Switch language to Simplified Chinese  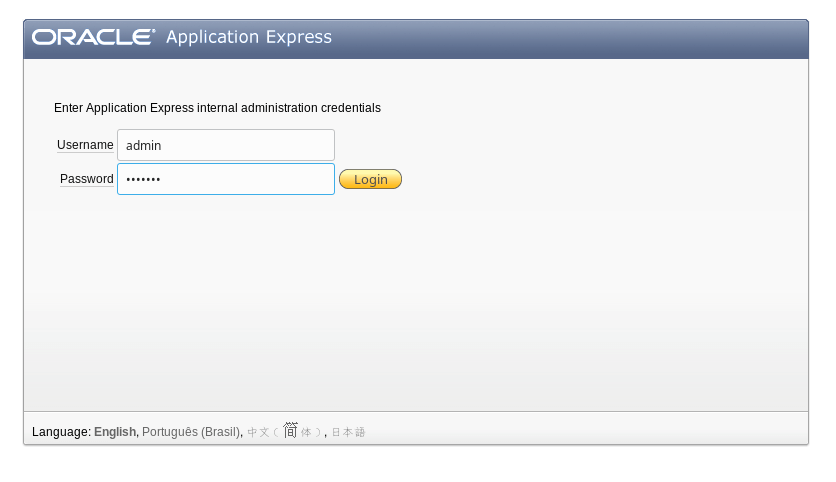pyautogui.click(x=284, y=432)
